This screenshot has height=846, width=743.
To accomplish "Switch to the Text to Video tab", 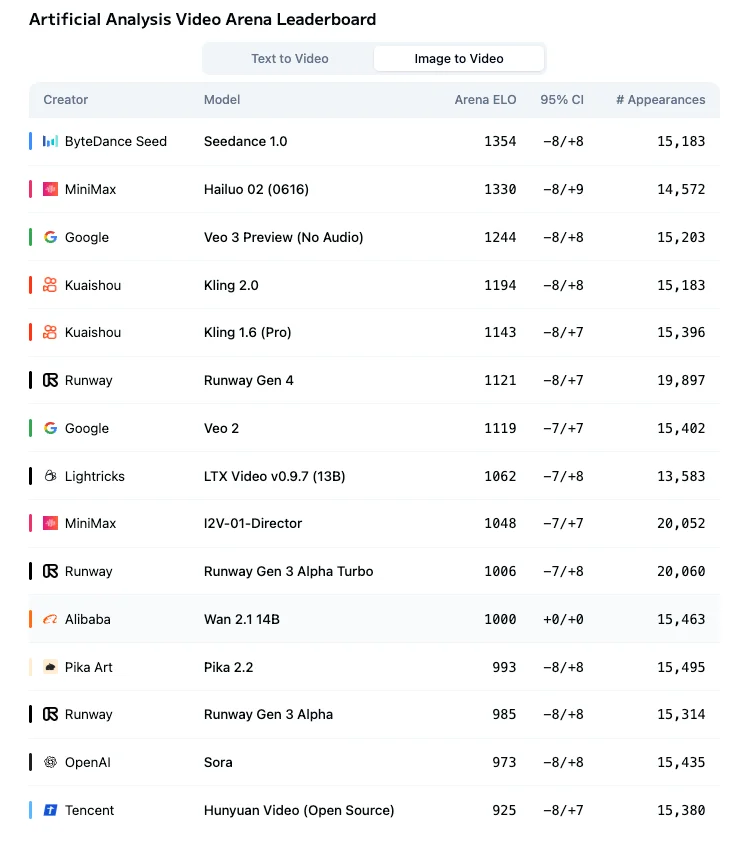I will [290, 58].
